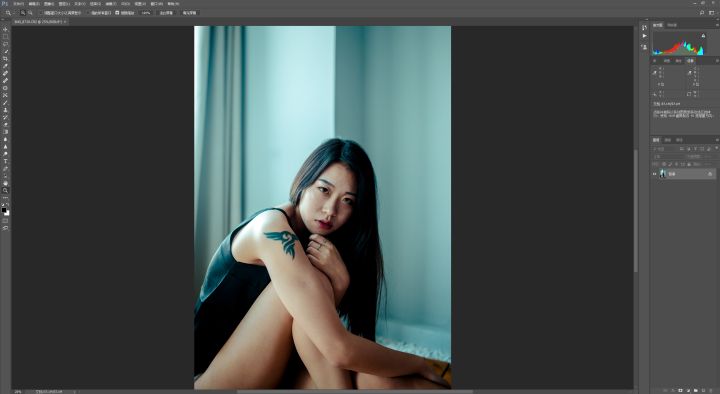
Task: Select the Gradient tool
Action: click(5, 132)
